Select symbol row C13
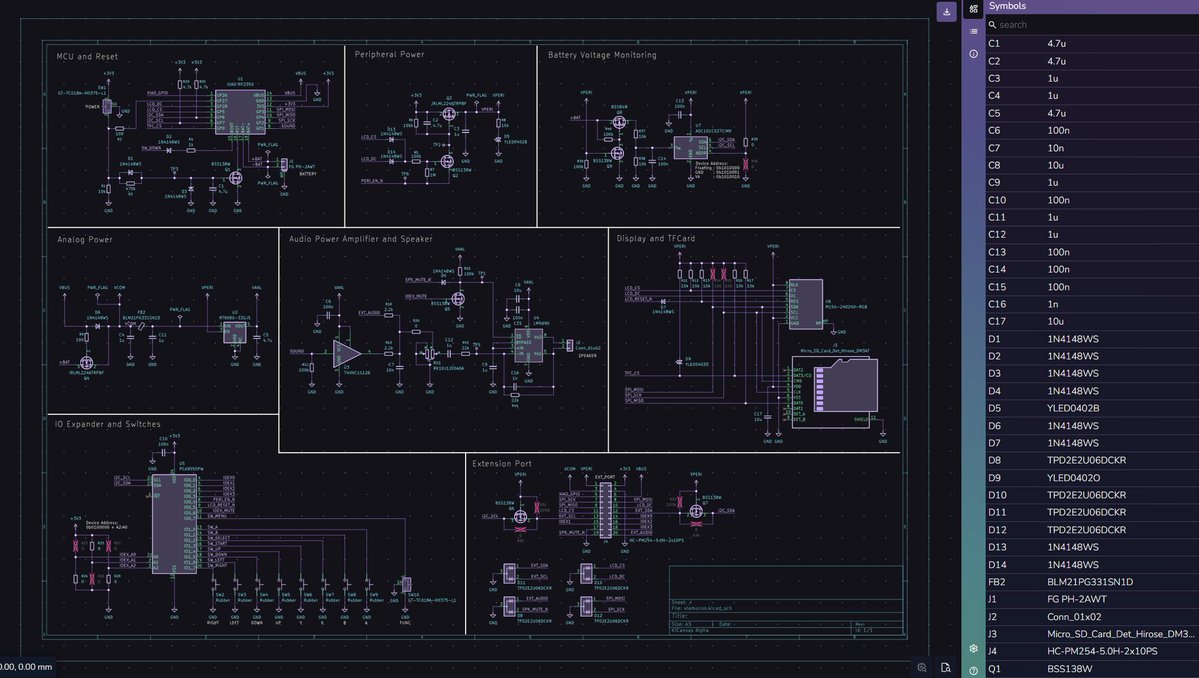The height and width of the screenshot is (678, 1199). click(1093, 251)
